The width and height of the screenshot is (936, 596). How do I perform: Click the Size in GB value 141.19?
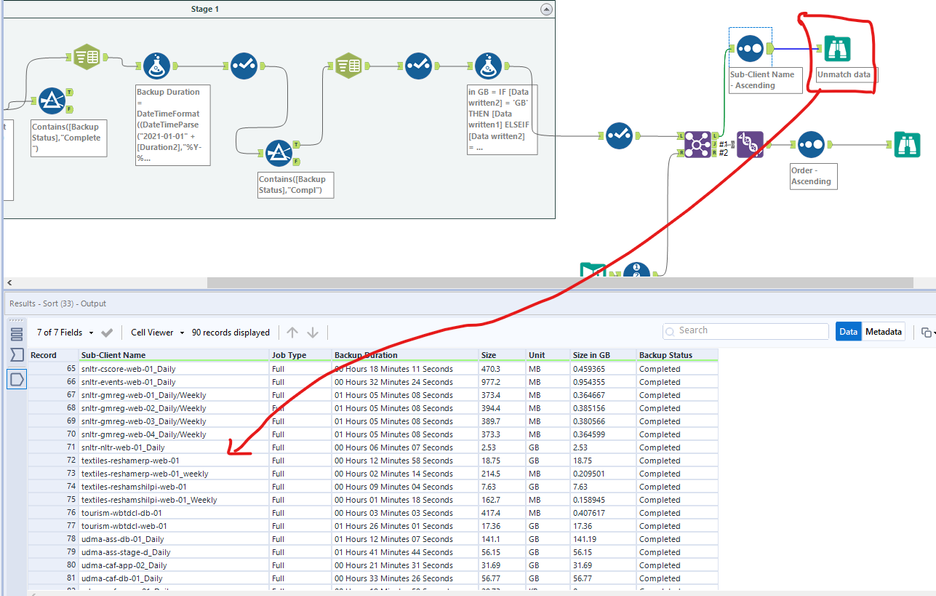pos(603,539)
